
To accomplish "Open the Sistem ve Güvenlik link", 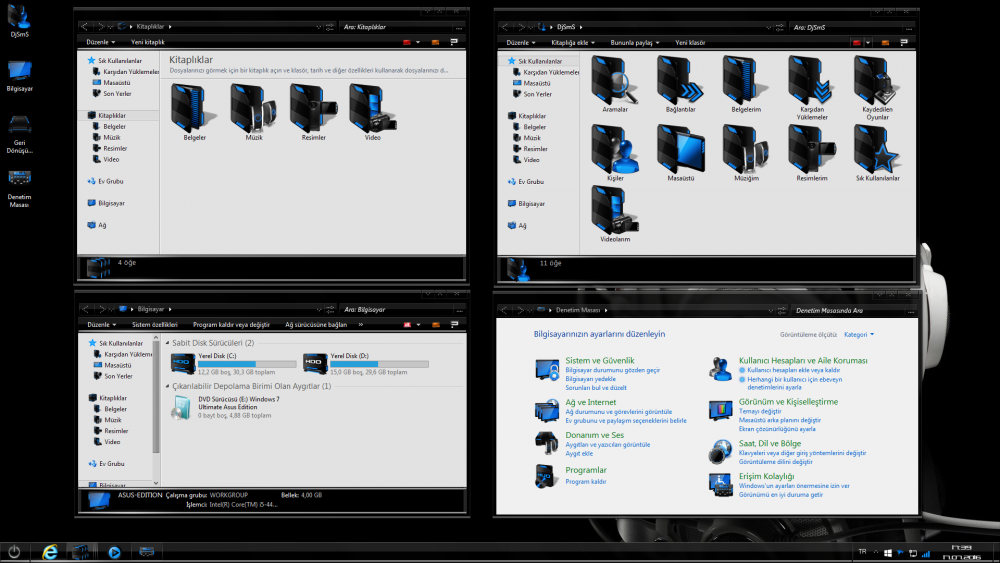I will coord(599,359).
